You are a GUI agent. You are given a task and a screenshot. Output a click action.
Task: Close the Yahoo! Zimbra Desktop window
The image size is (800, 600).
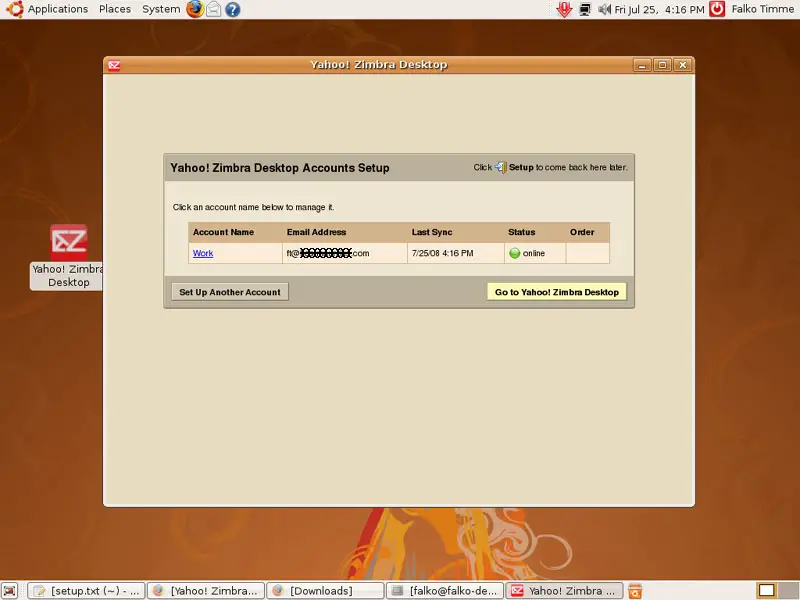[x=683, y=65]
